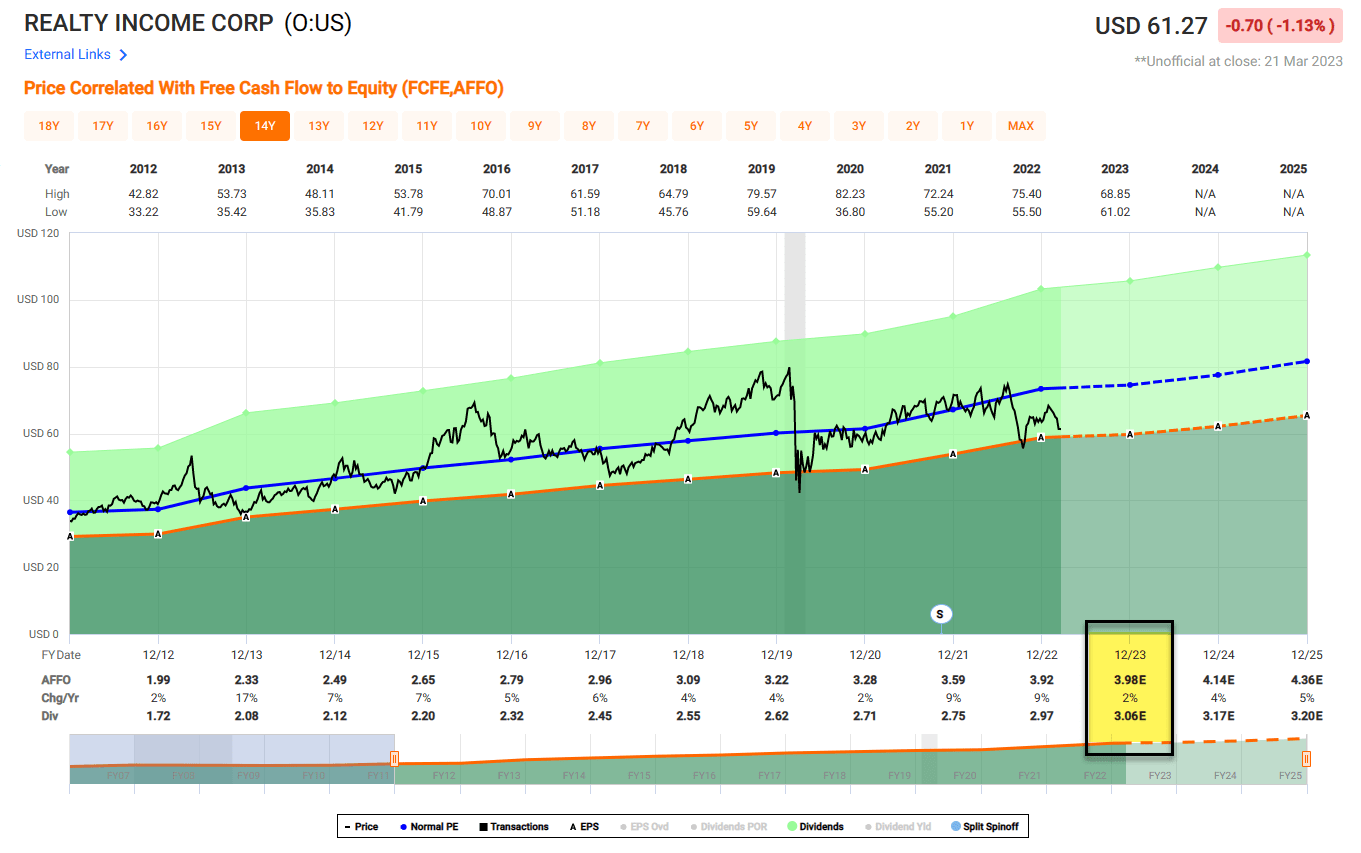This screenshot has width=1361, height=853.
Task: Choose the 7Y range
Action: (x=643, y=126)
